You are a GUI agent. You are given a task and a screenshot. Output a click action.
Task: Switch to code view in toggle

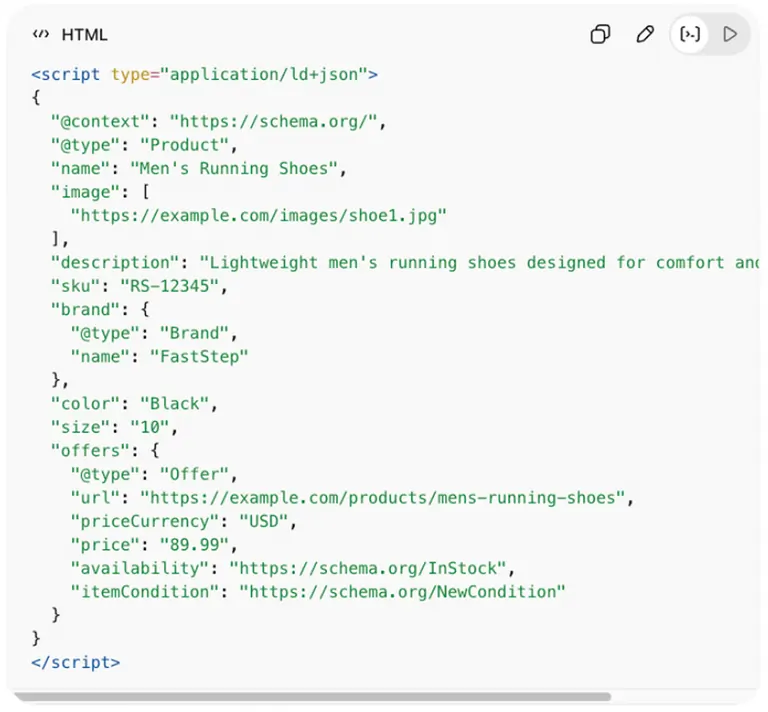pyautogui.click(x=690, y=35)
